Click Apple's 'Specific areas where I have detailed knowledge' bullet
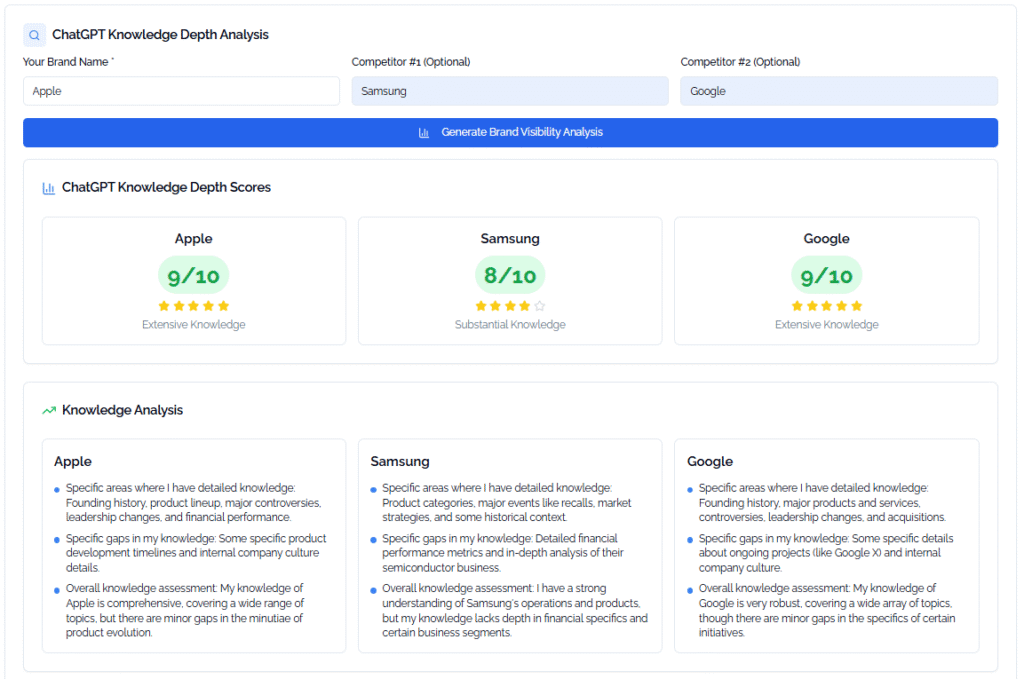Image resolution: width=1024 pixels, height=679 pixels. [x=193, y=503]
